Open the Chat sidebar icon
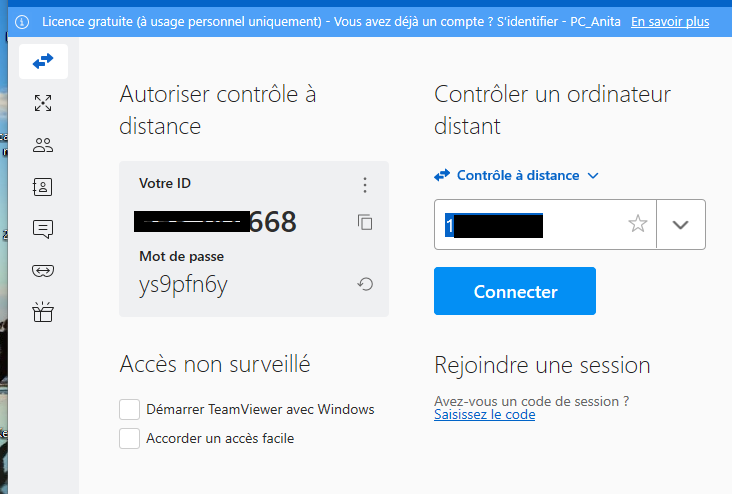This screenshot has height=494, width=732. tap(43, 229)
